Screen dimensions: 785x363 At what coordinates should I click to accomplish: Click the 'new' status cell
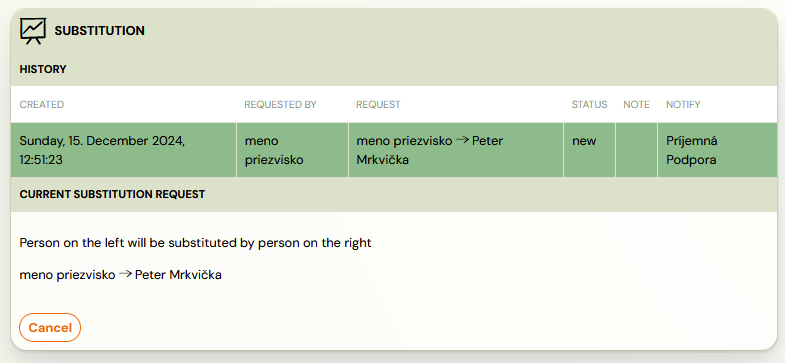[x=590, y=150]
